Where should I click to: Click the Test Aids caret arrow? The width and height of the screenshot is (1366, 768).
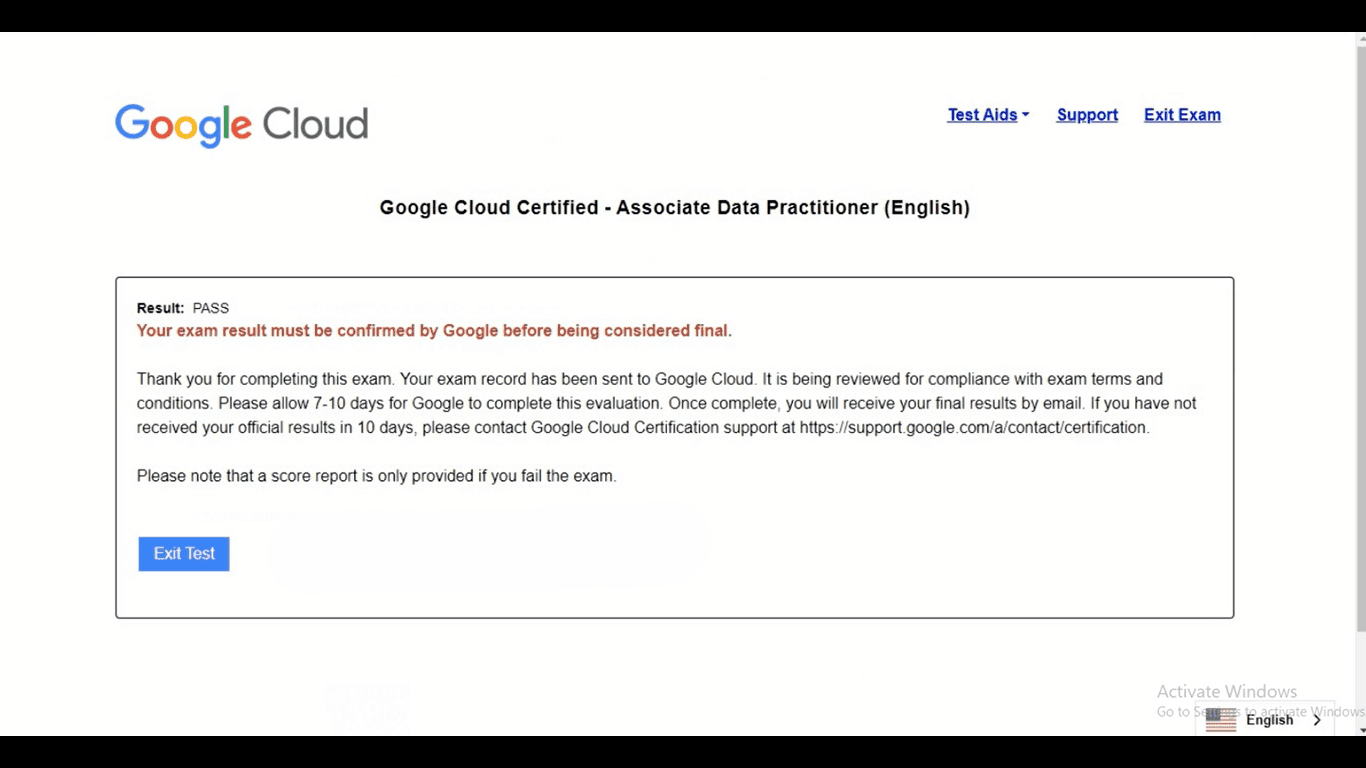pos(1025,115)
